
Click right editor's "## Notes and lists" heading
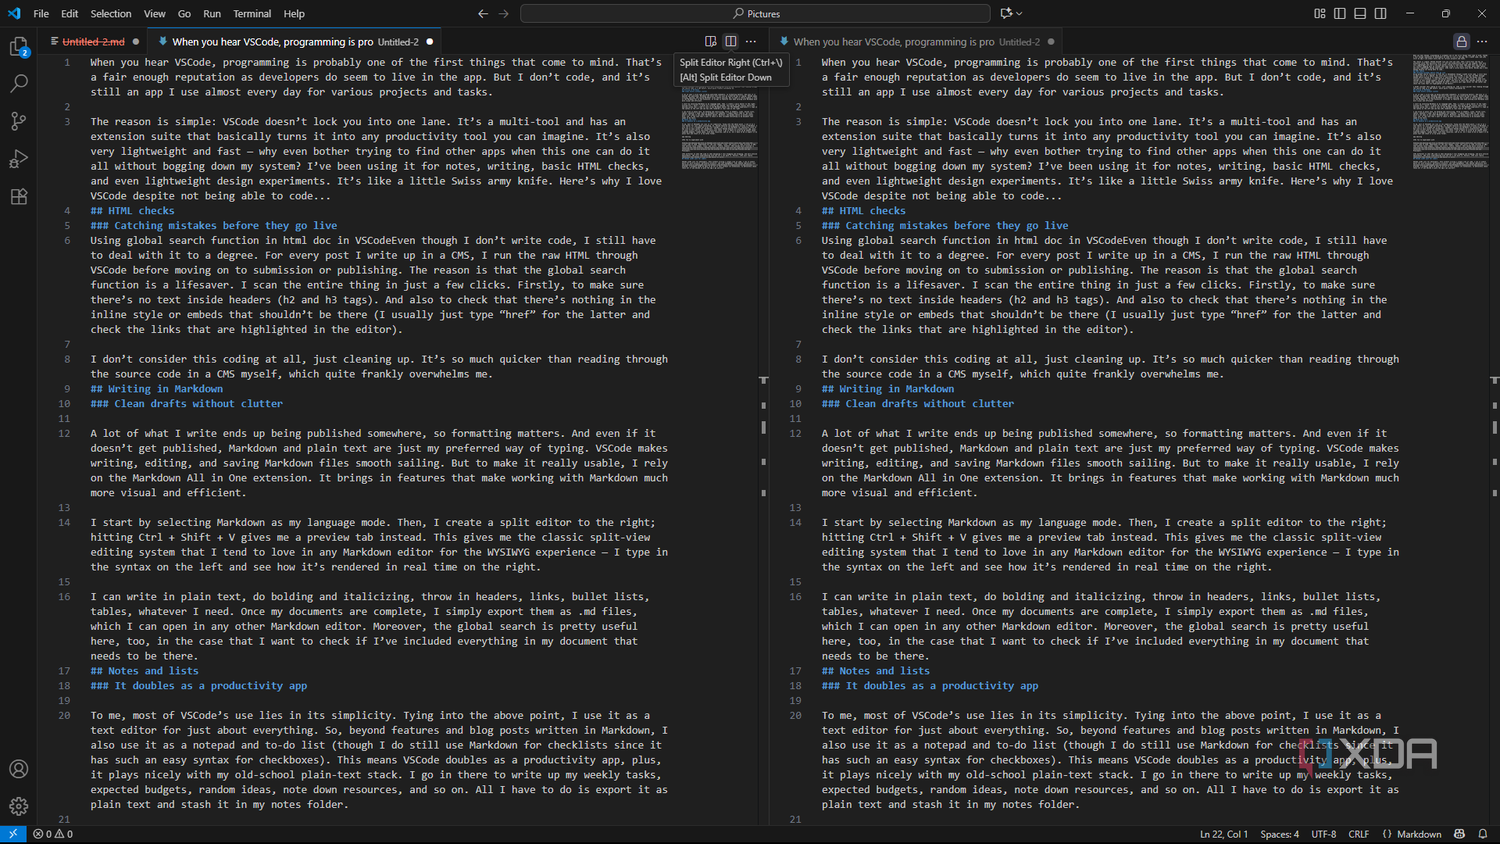[876, 671]
